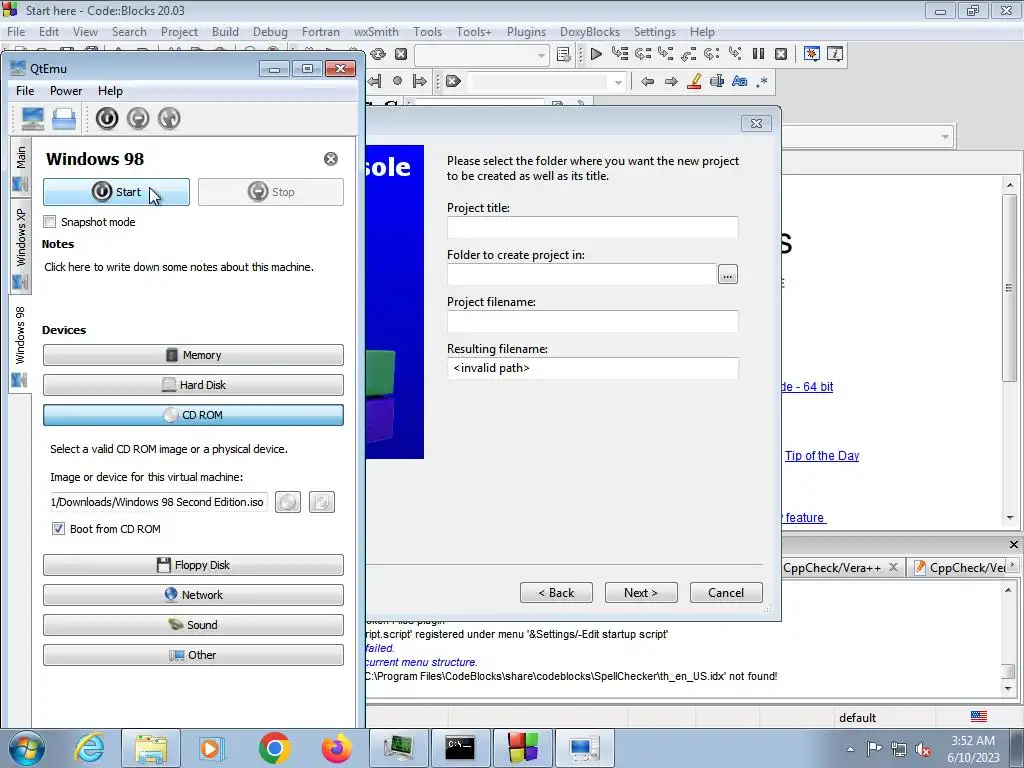Image resolution: width=1024 pixels, height=768 pixels.
Task: Toggle the Match case Aa icon
Action: (739, 82)
